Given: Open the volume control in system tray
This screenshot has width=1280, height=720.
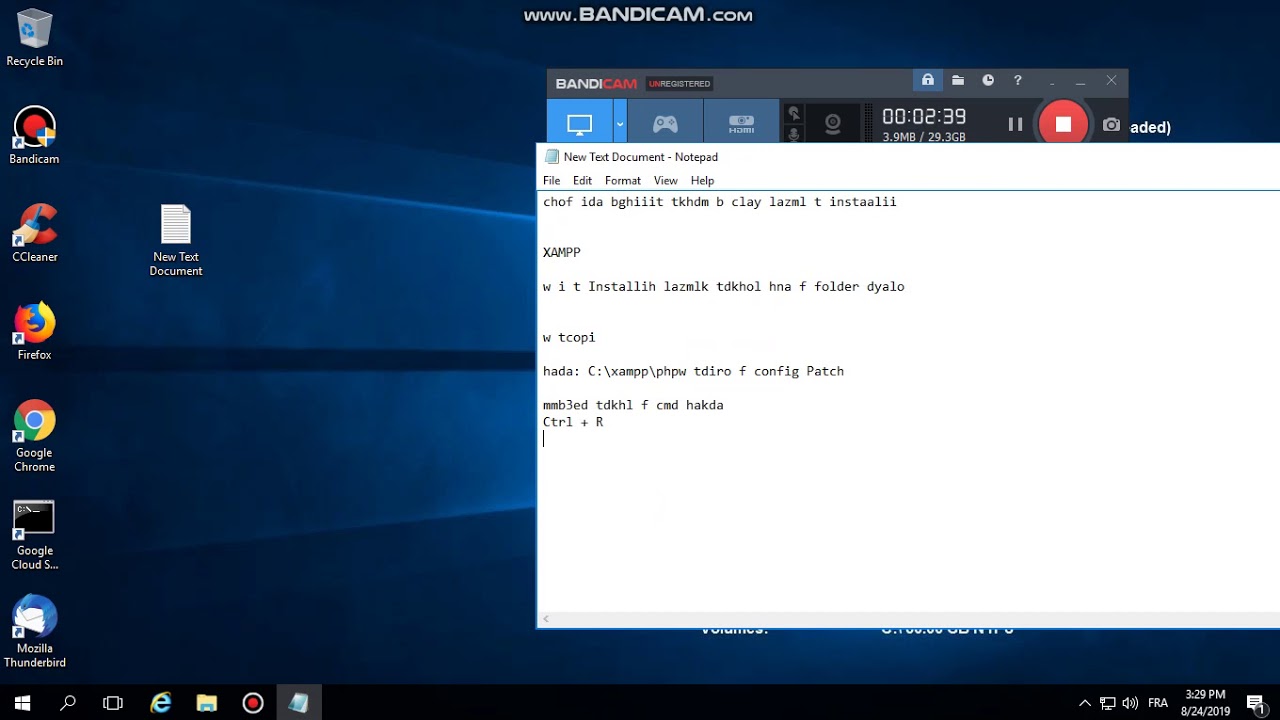Looking at the screenshot, I should 1131,703.
